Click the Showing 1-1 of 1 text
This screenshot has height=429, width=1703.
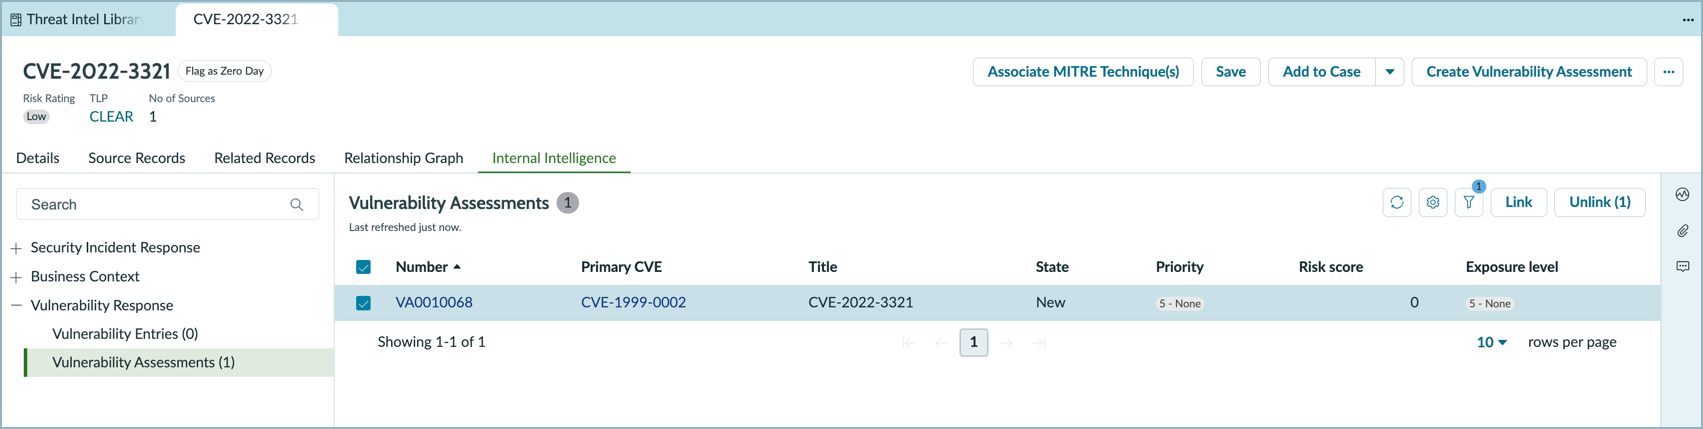tap(432, 342)
